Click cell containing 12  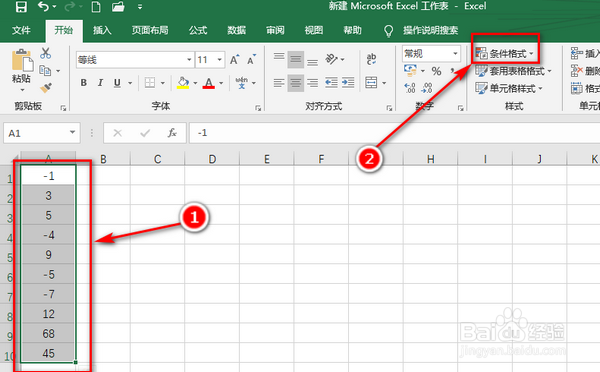(48, 314)
